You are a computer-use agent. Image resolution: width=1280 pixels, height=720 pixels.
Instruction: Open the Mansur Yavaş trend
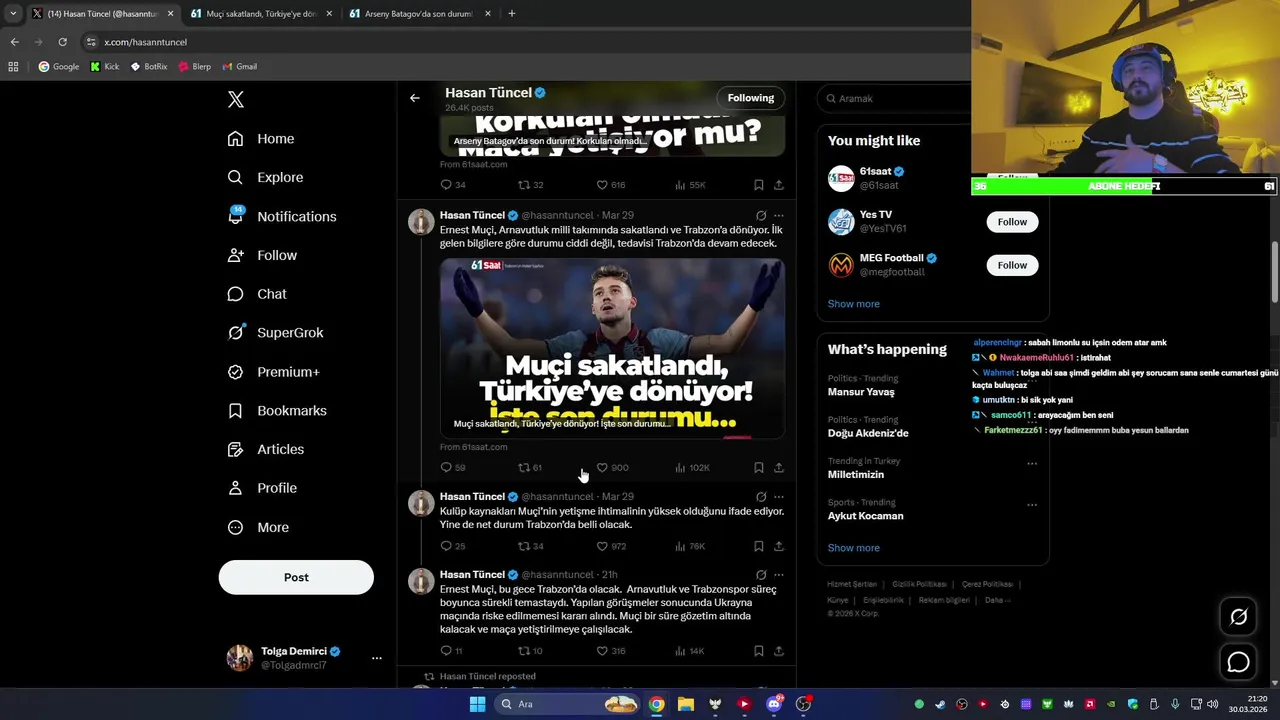861,392
